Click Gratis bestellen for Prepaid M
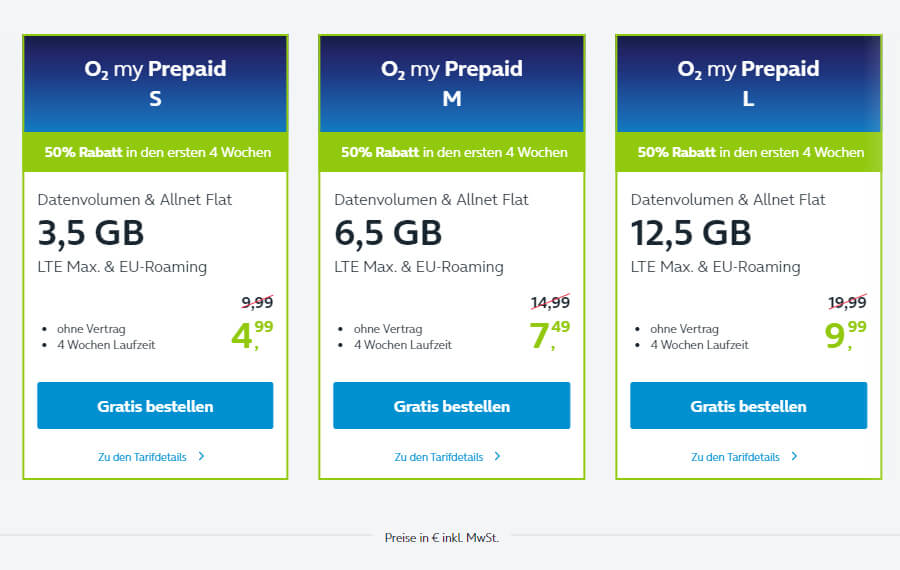 (x=451, y=406)
